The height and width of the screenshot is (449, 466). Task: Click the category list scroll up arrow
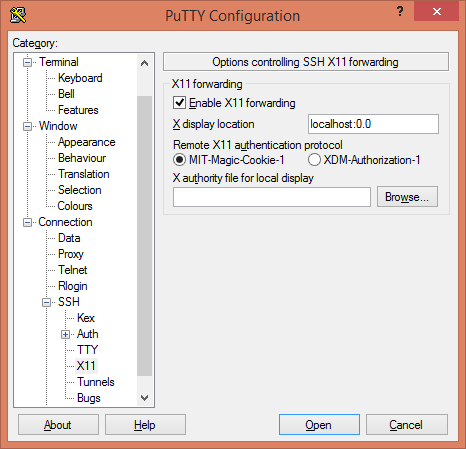coord(144,63)
